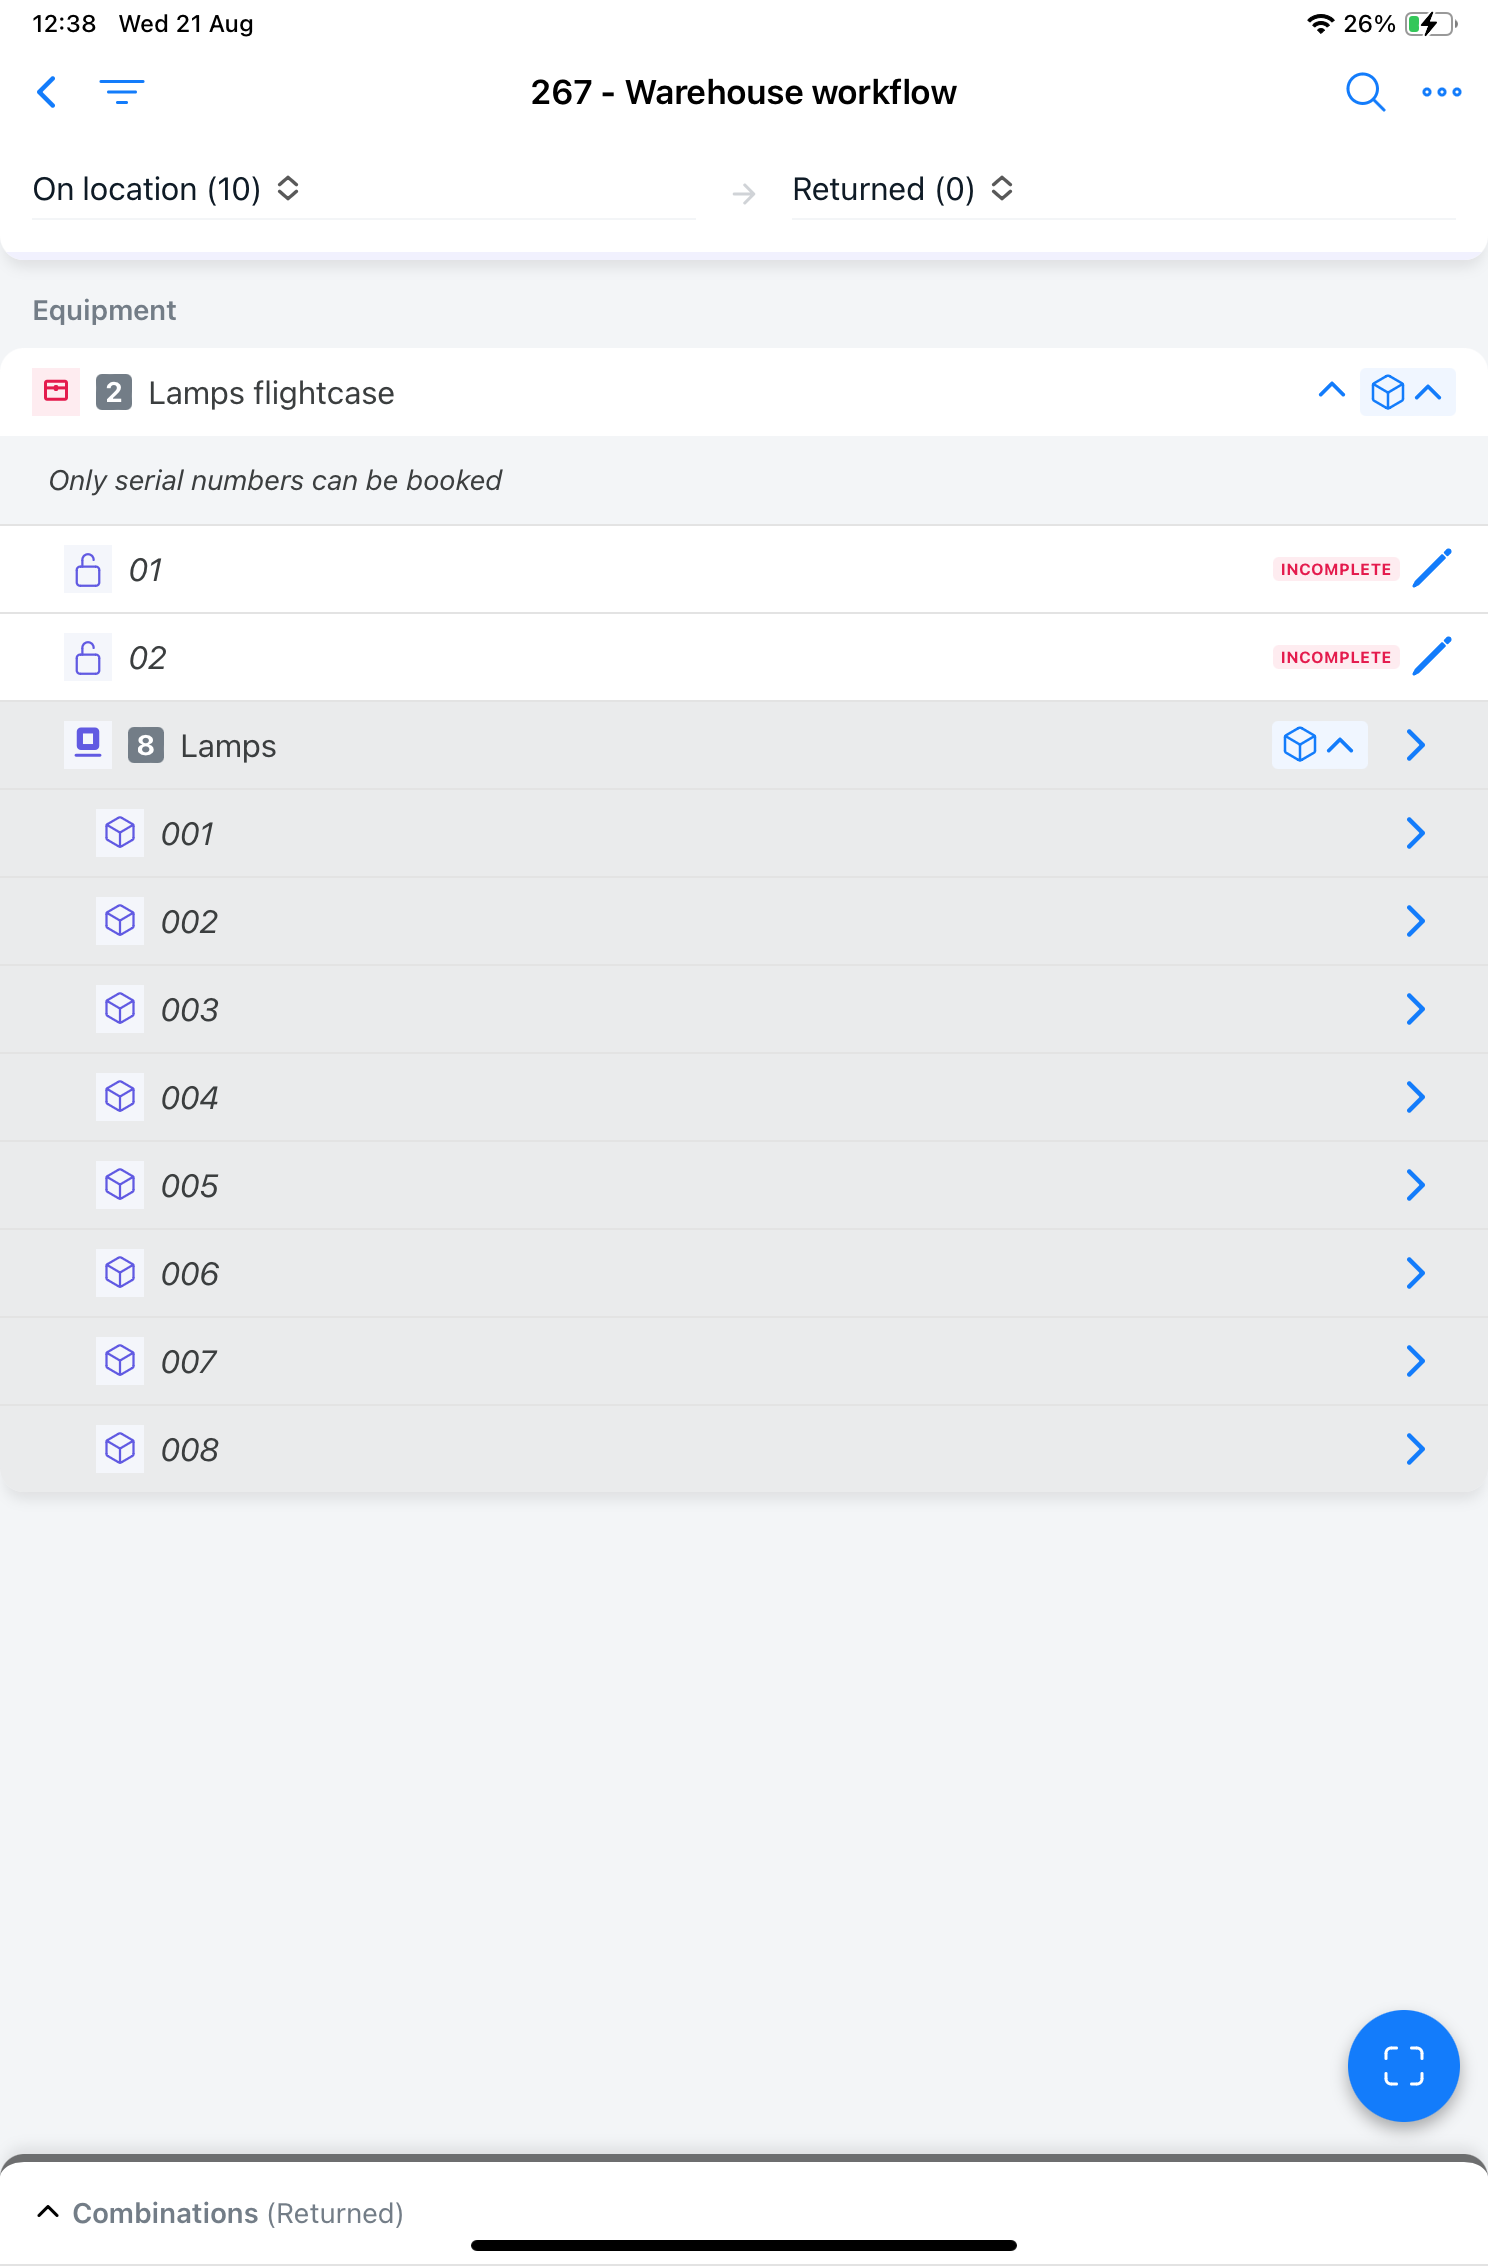Tap the lock icon beside serial 01

pos(88,569)
